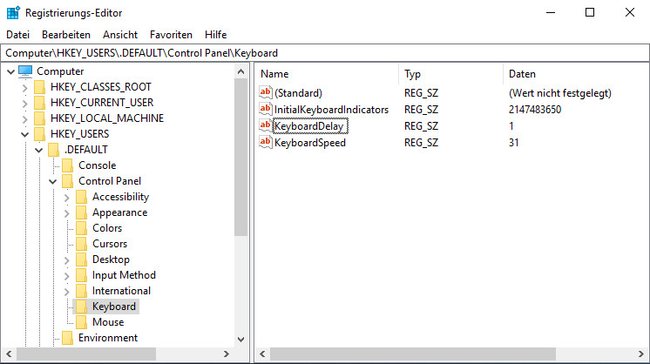Viewport: 650px width, 364px height.
Task: Click the Input Method folder icon
Action: coord(81,275)
